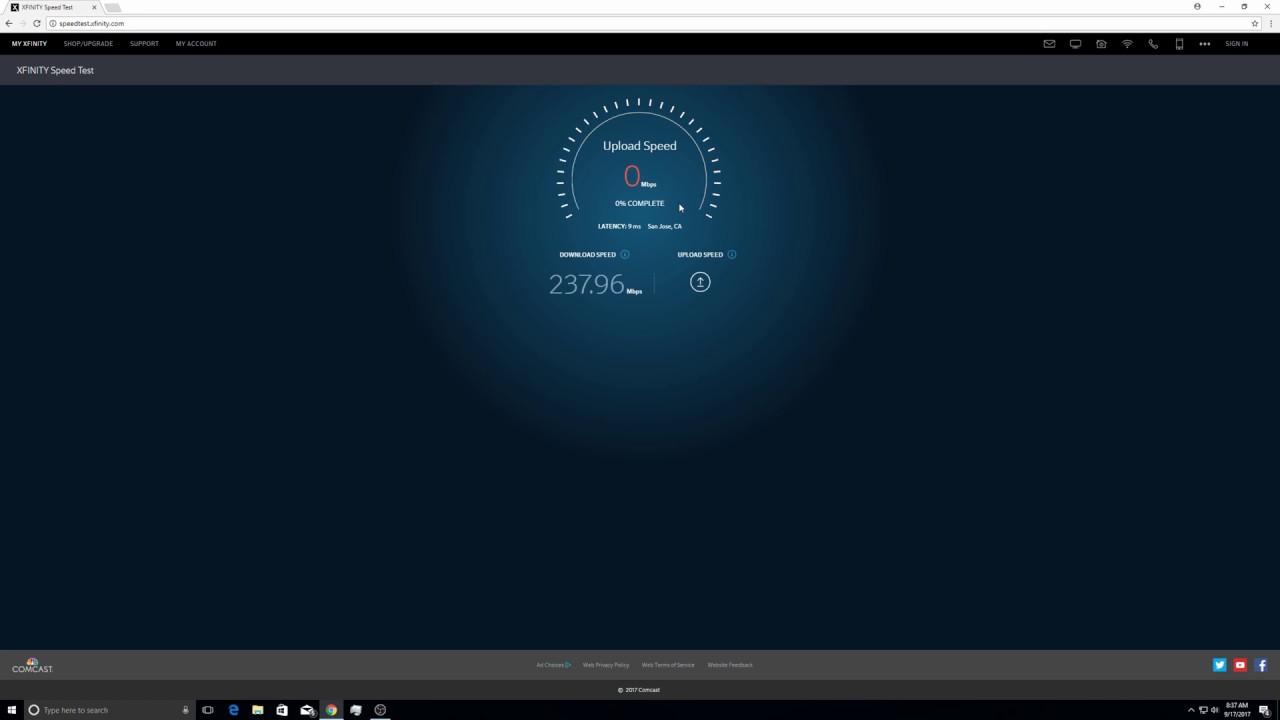Launch Microsoft Edge from taskbar
1280x720 pixels.
[x=233, y=710]
